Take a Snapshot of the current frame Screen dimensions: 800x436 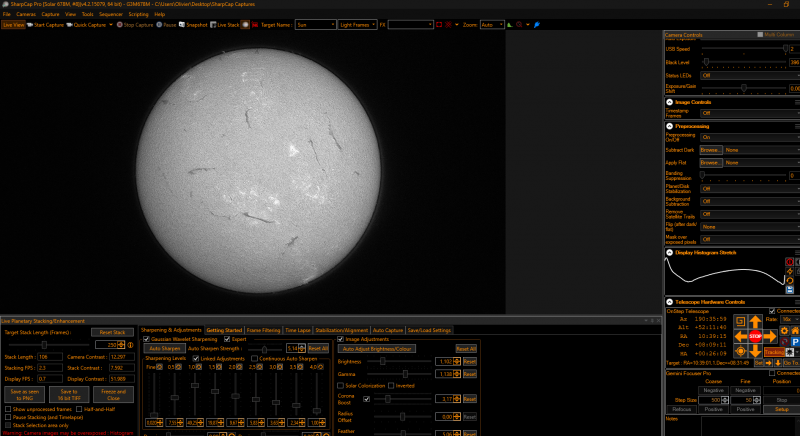point(193,24)
